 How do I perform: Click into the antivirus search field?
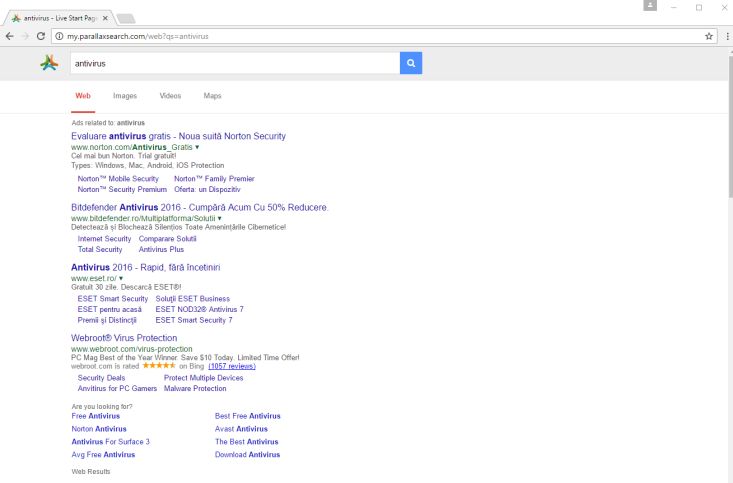coord(235,63)
